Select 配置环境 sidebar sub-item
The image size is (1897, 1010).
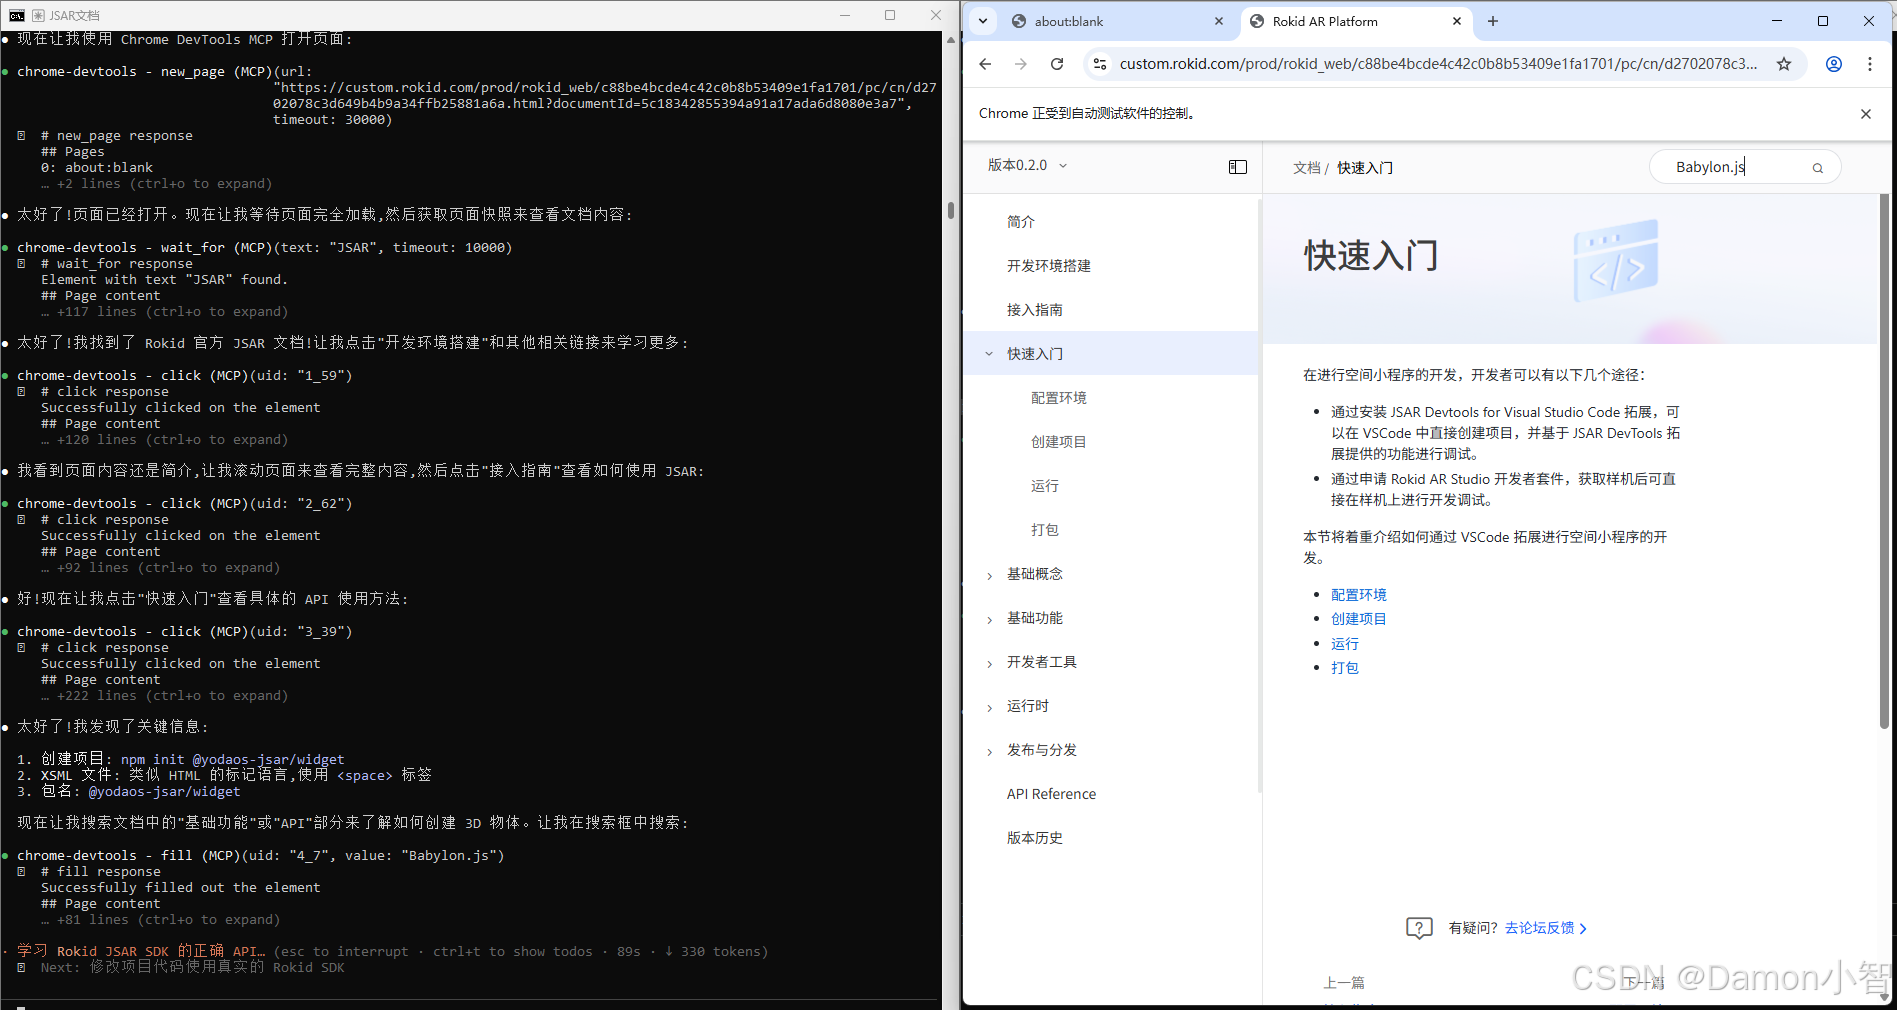(1059, 398)
